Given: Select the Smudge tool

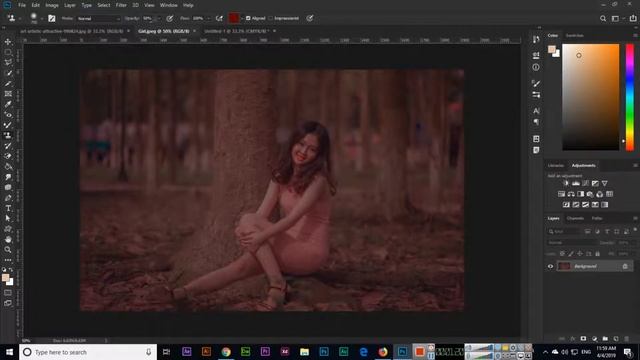Looking at the screenshot, I should [8, 177].
